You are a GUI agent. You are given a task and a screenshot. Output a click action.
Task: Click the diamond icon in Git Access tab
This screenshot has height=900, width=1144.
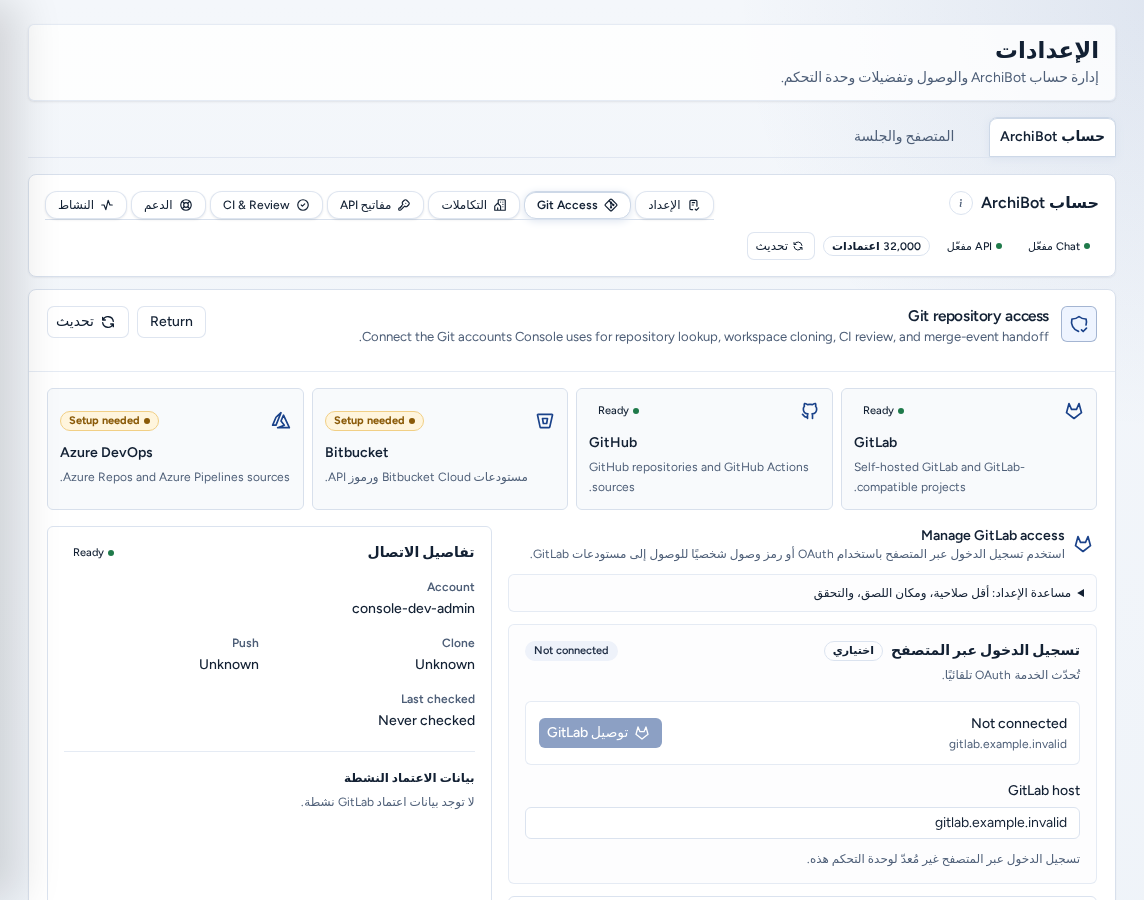[611, 205]
